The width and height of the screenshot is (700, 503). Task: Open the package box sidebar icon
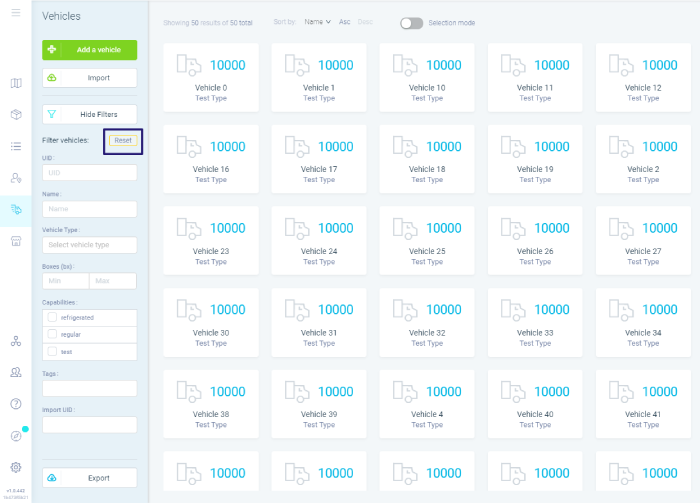tap(16, 115)
